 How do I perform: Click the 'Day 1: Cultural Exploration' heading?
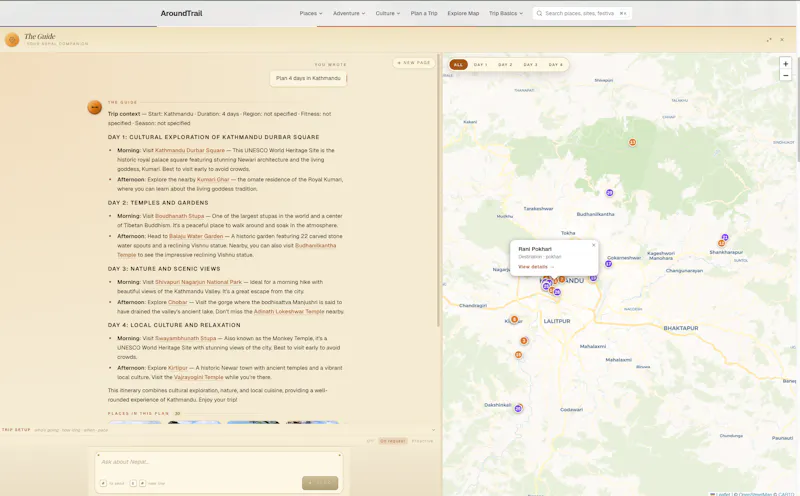(213, 137)
